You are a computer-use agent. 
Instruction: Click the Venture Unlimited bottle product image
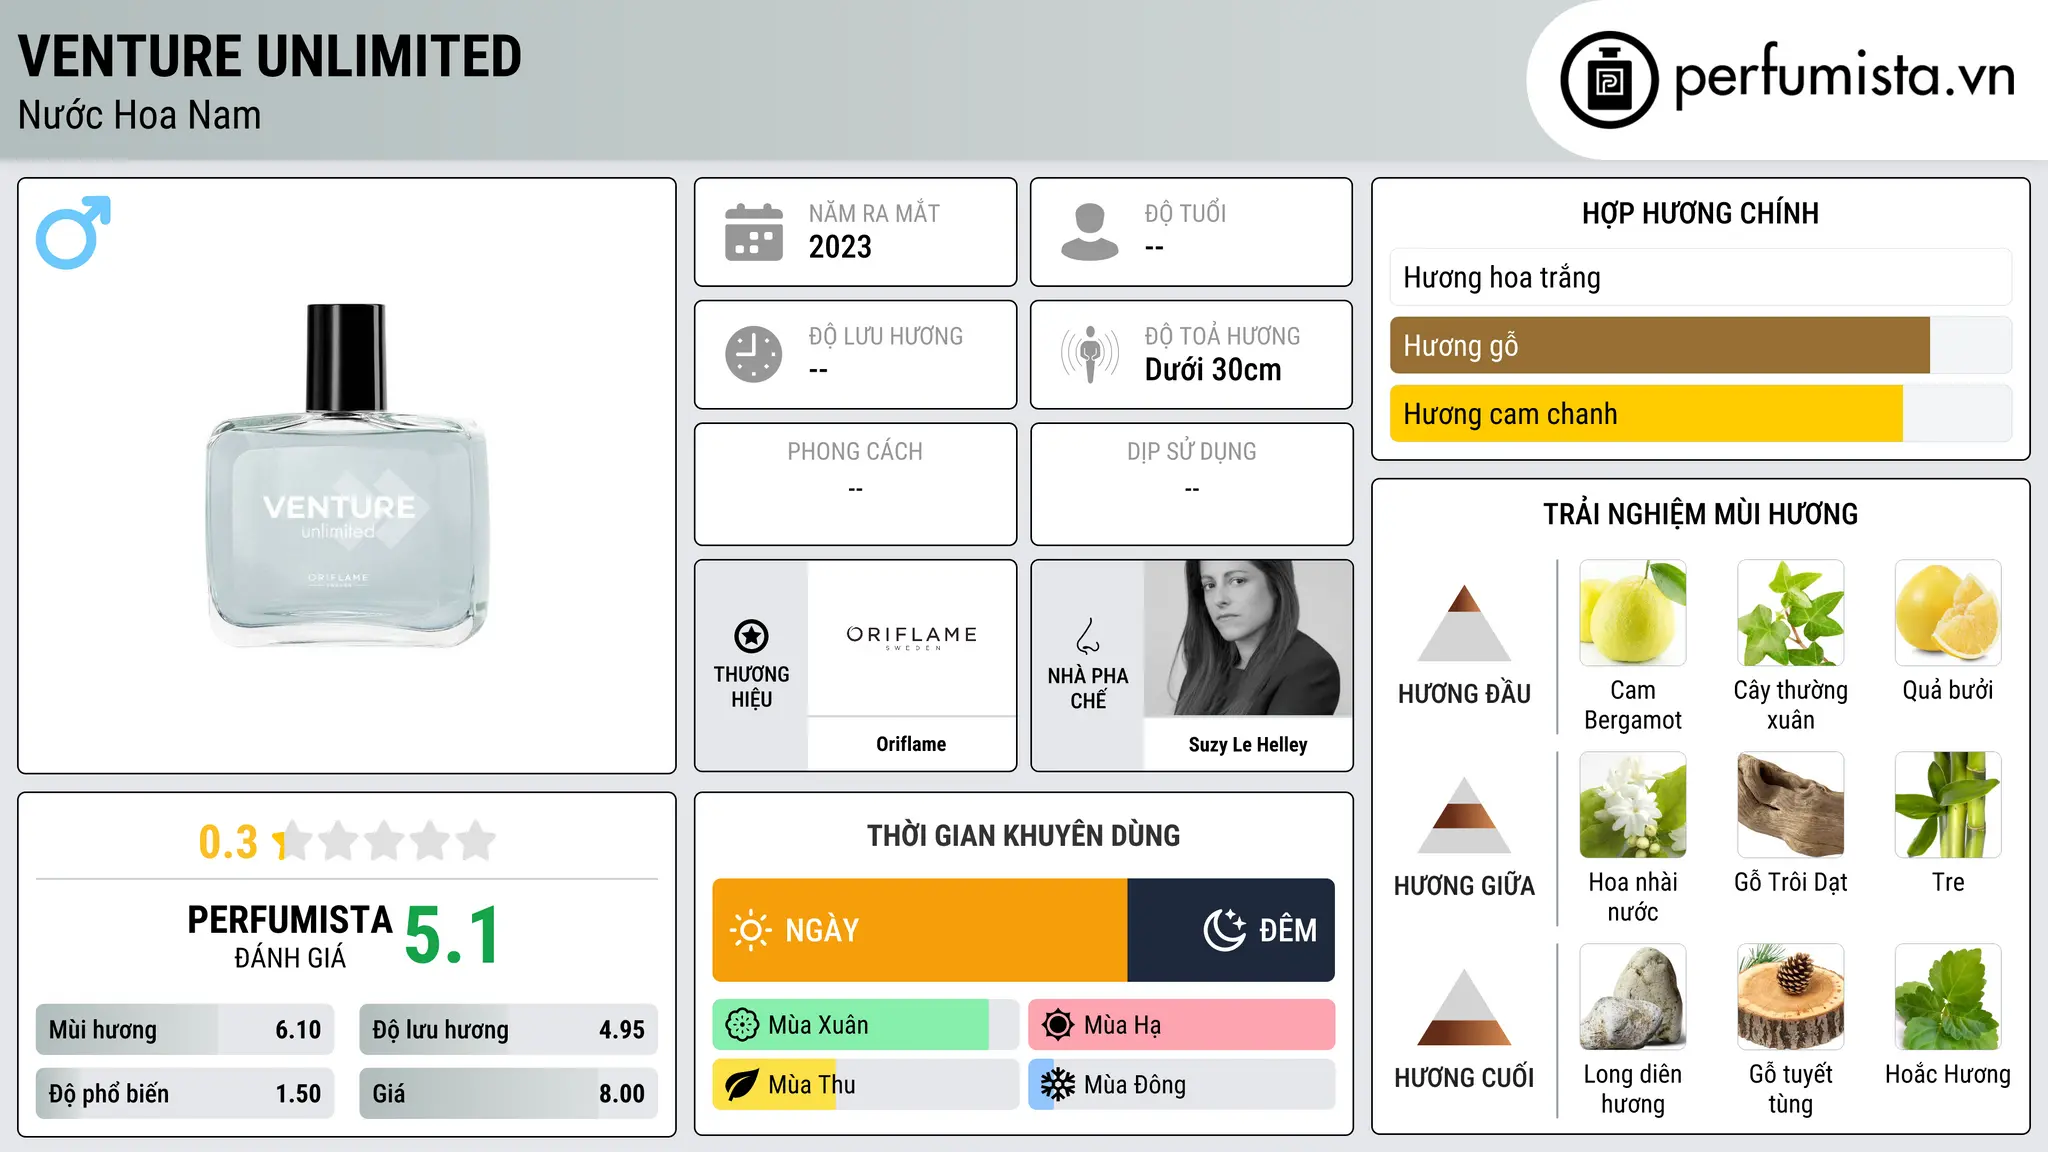(x=347, y=476)
